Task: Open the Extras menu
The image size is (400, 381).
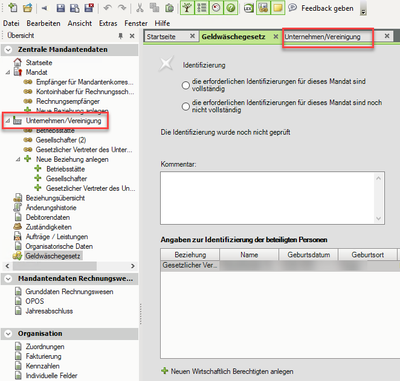Action: tap(108, 23)
